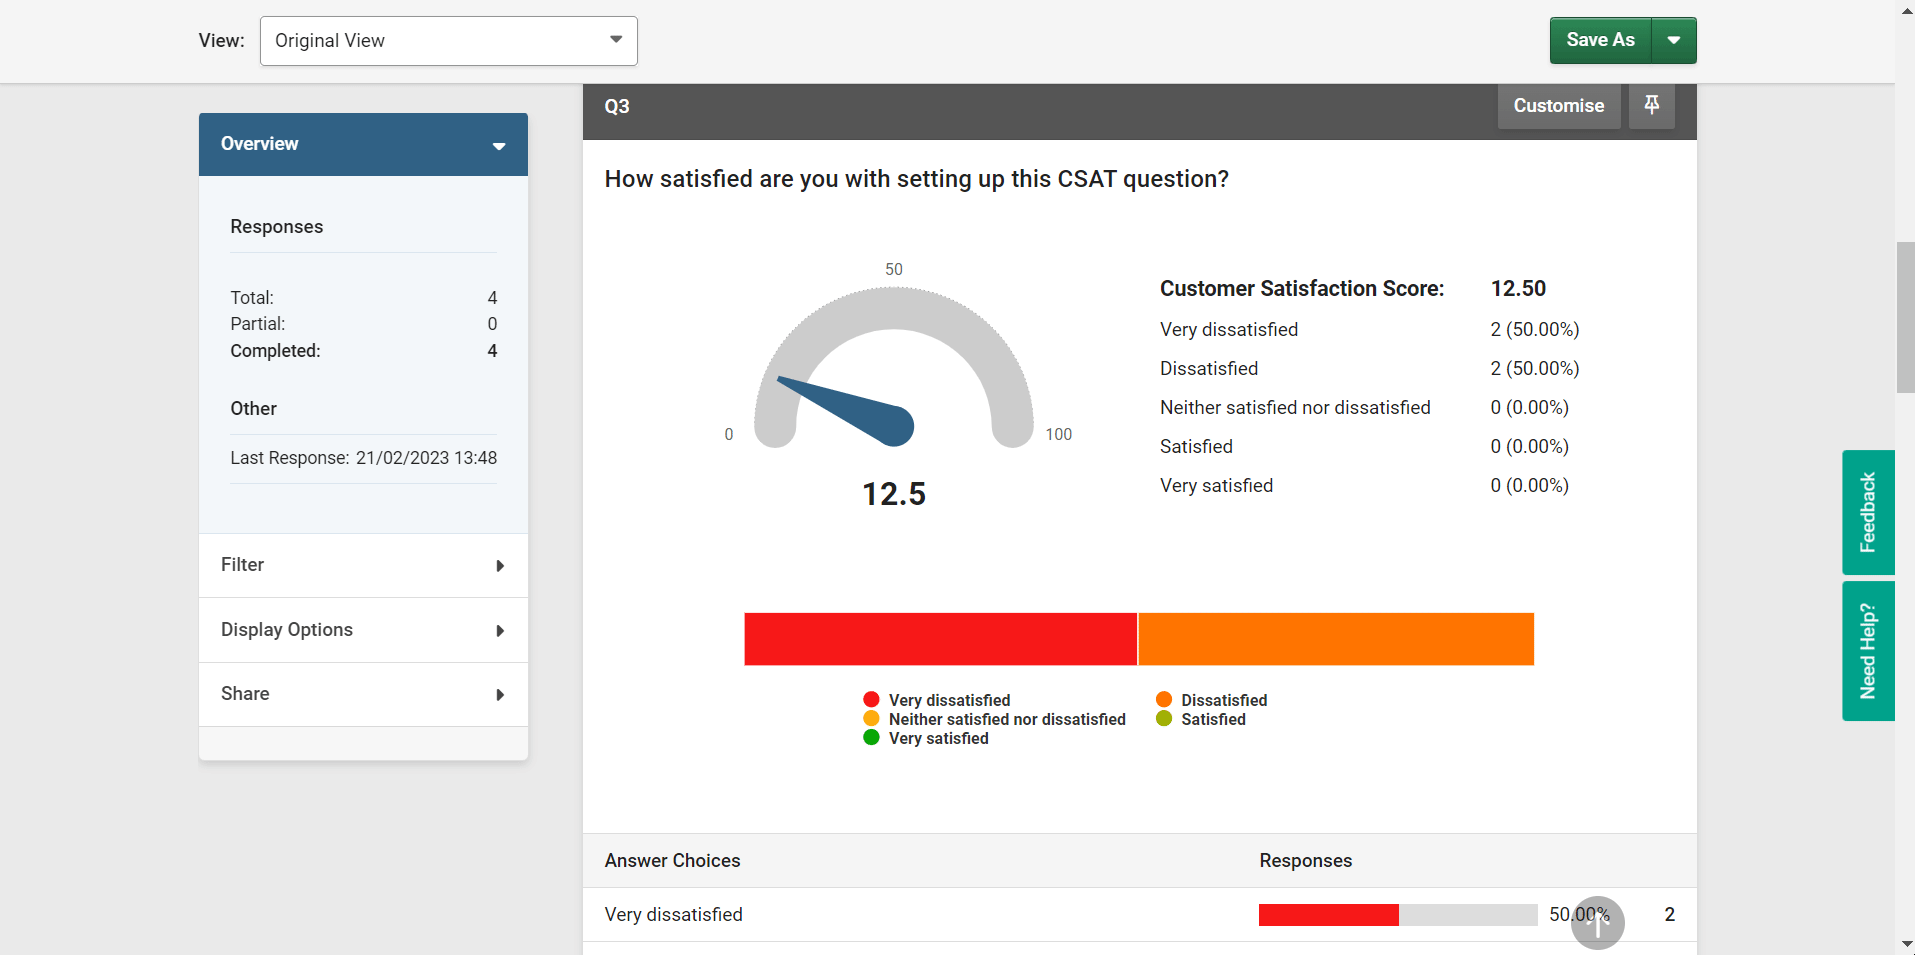Screen dimensions: 1915x955
Task: Open the Save As dropdown arrow
Action: click(x=1673, y=40)
